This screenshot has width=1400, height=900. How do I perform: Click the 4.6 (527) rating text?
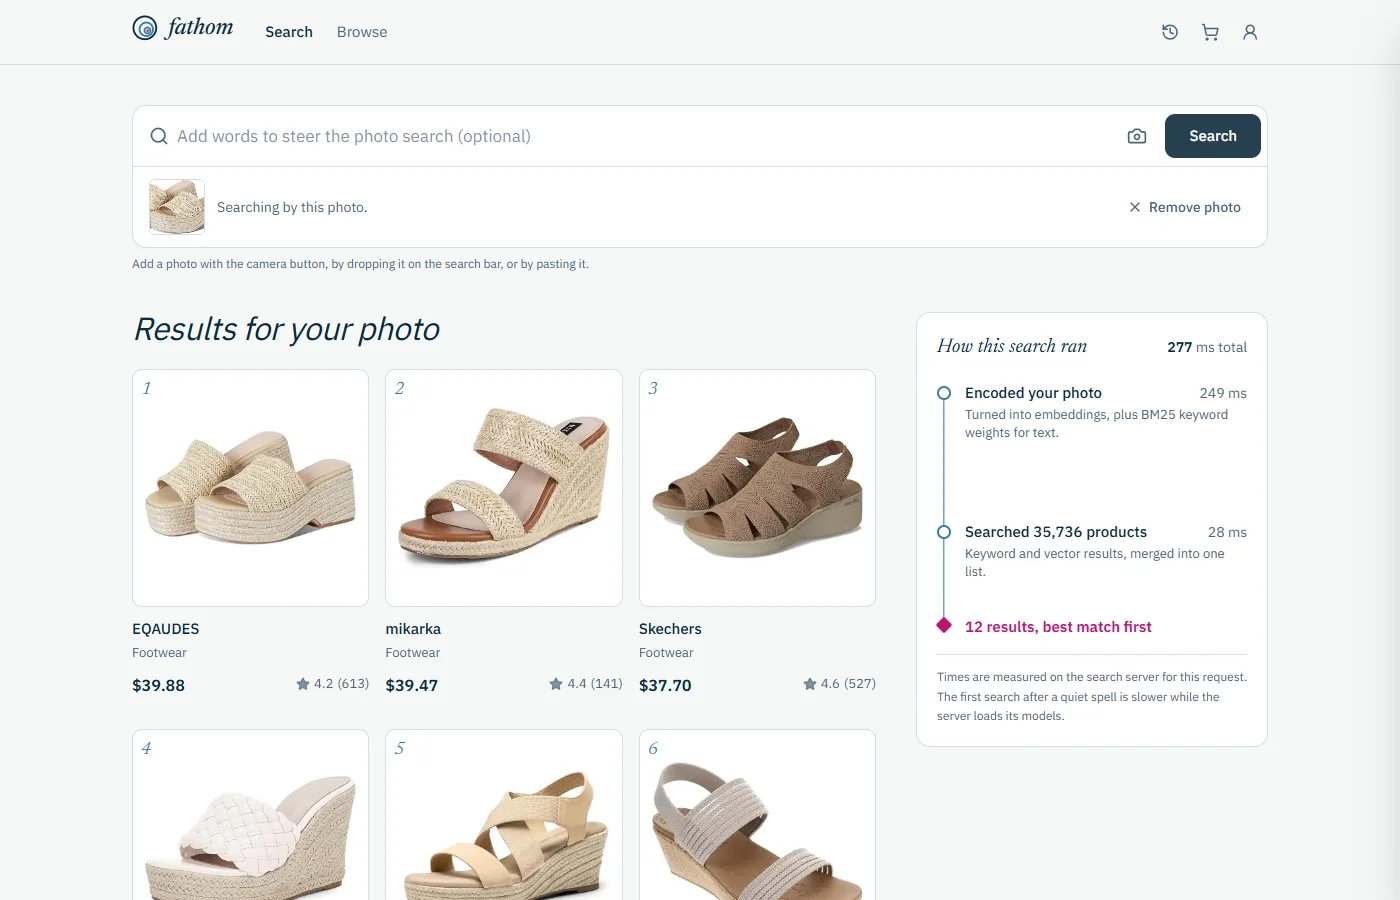tap(848, 684)
